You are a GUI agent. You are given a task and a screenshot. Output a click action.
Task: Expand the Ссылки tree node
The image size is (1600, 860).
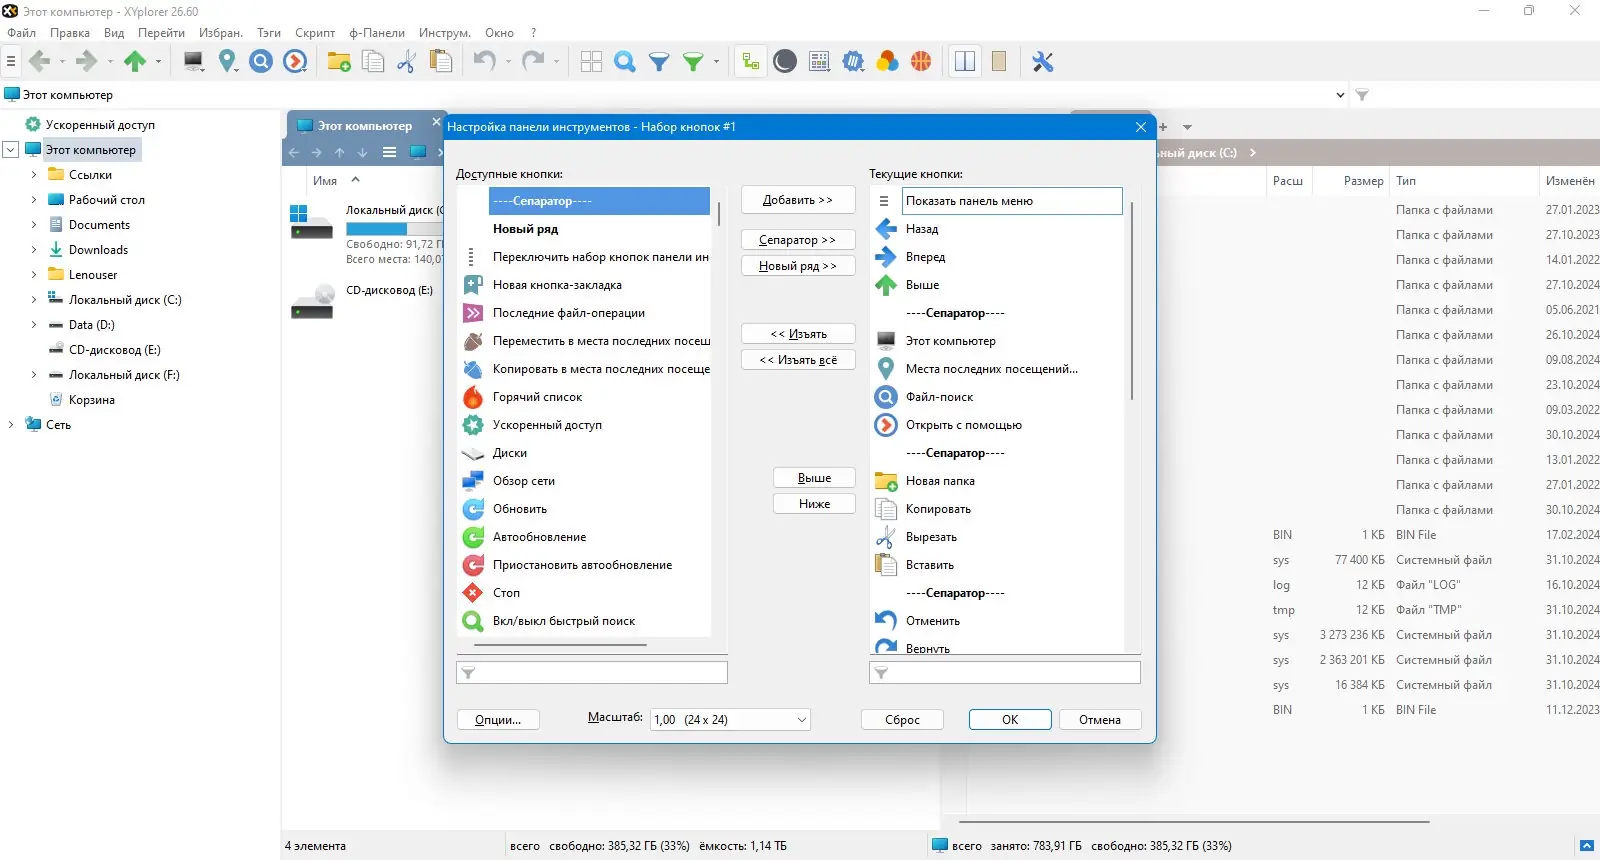coord(33,175)
